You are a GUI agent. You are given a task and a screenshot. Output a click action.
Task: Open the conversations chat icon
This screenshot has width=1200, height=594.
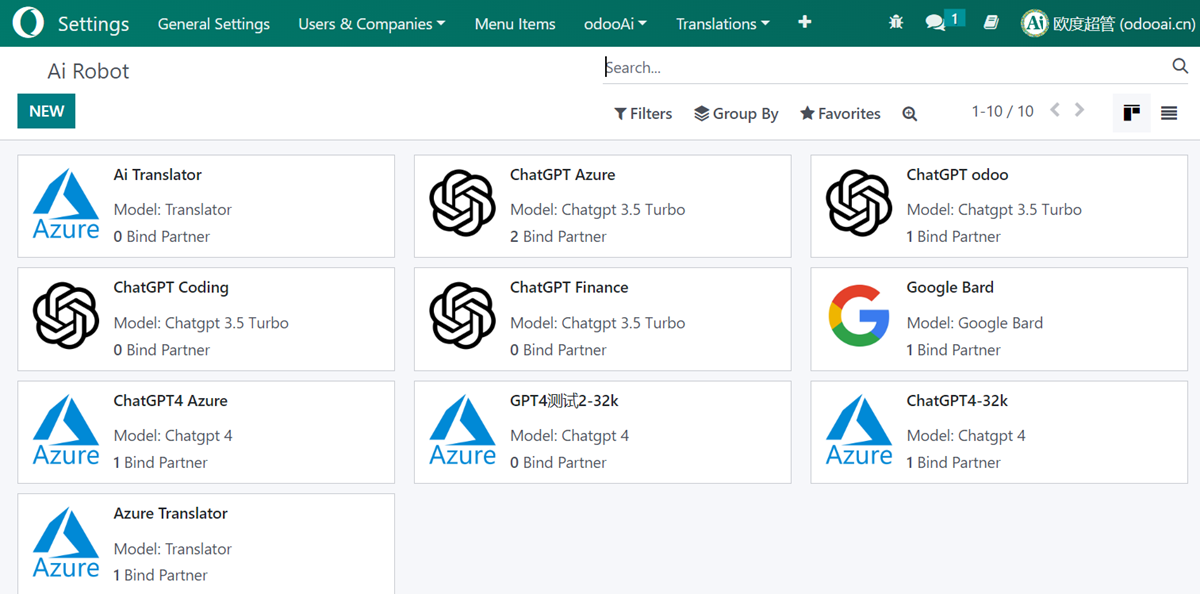pyautogui.click(x=935, y=22)
